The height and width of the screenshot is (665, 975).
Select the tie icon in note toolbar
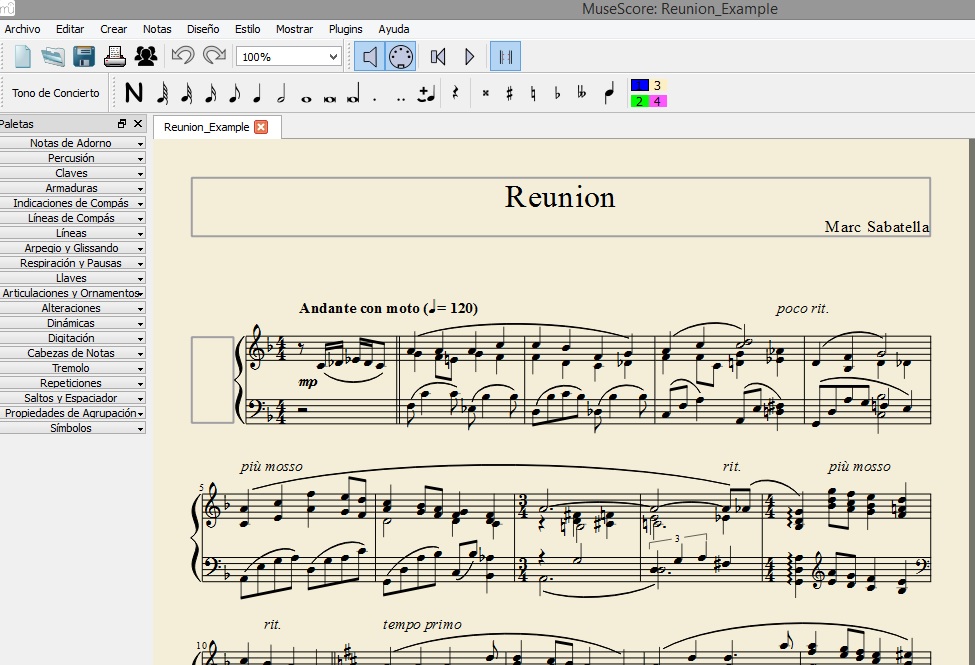point(425,91)
